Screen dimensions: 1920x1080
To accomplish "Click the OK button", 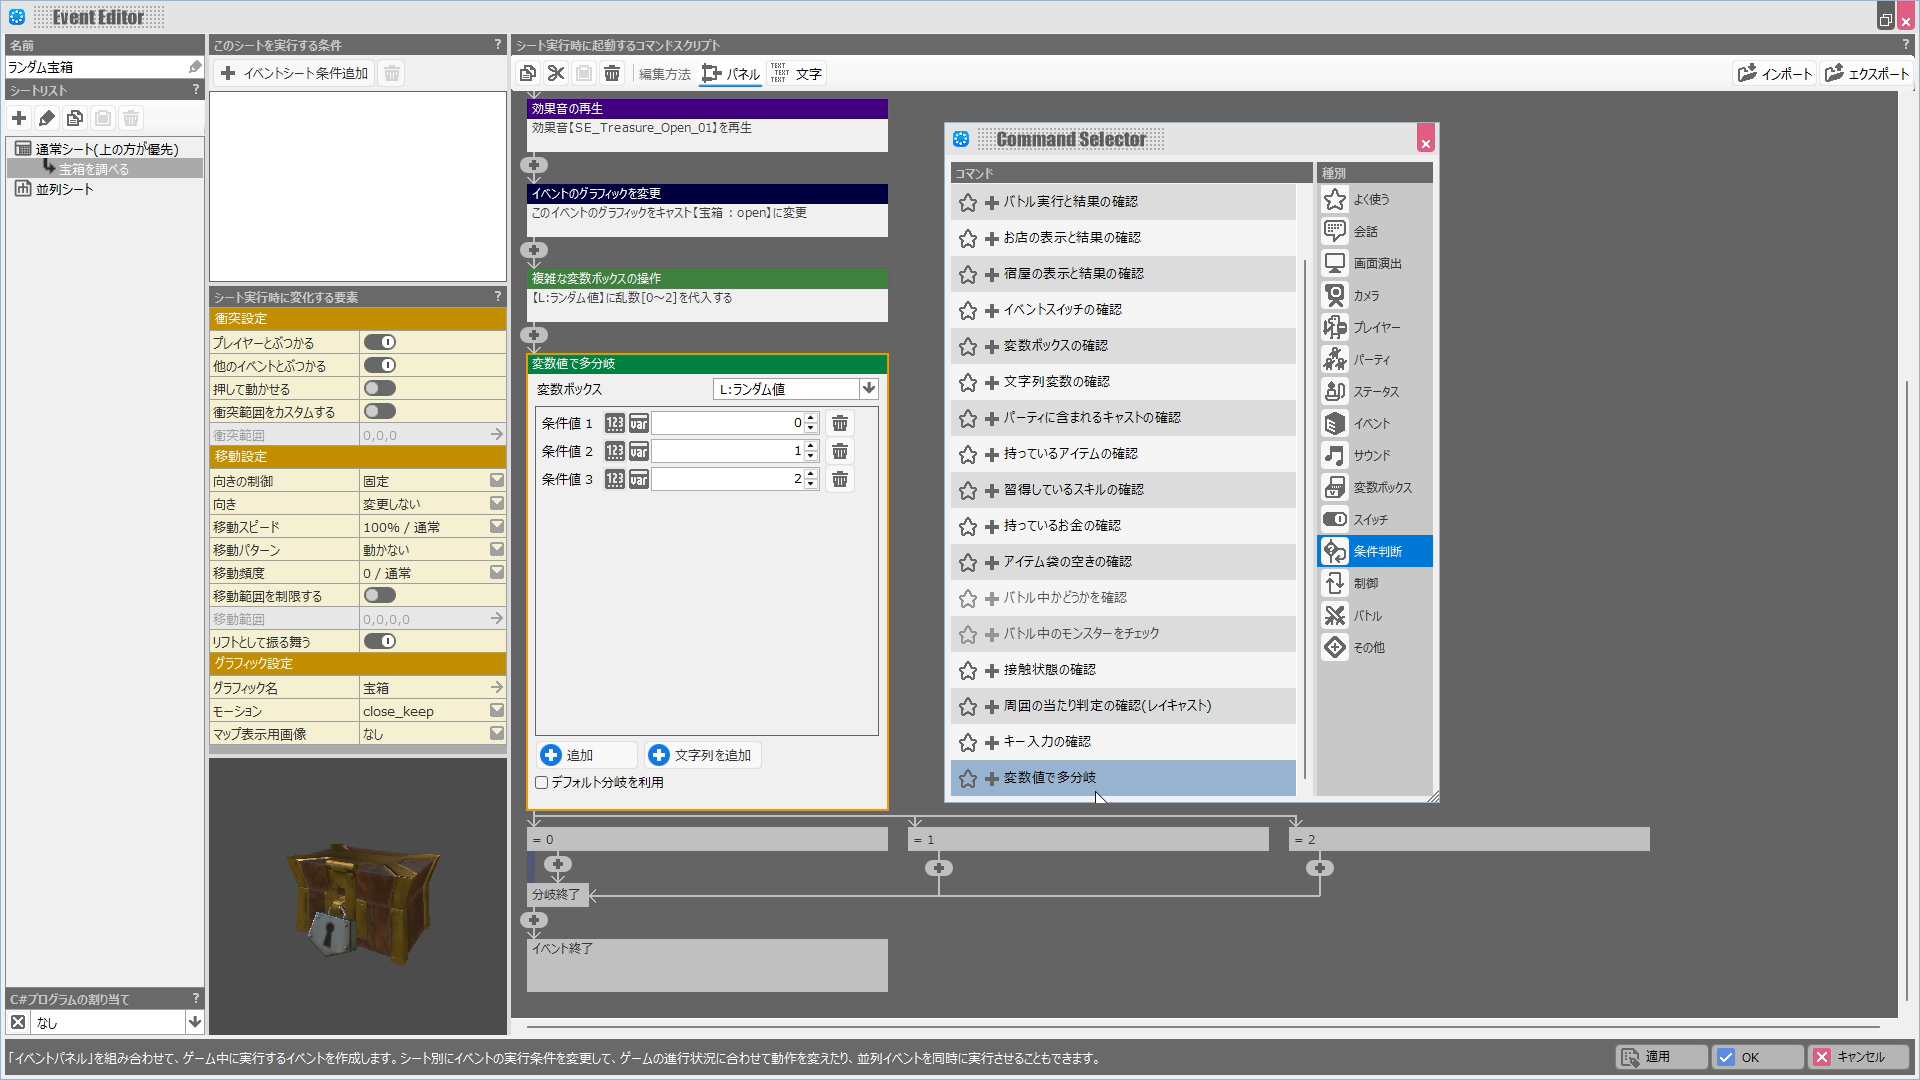I will coord(1757,1057).
